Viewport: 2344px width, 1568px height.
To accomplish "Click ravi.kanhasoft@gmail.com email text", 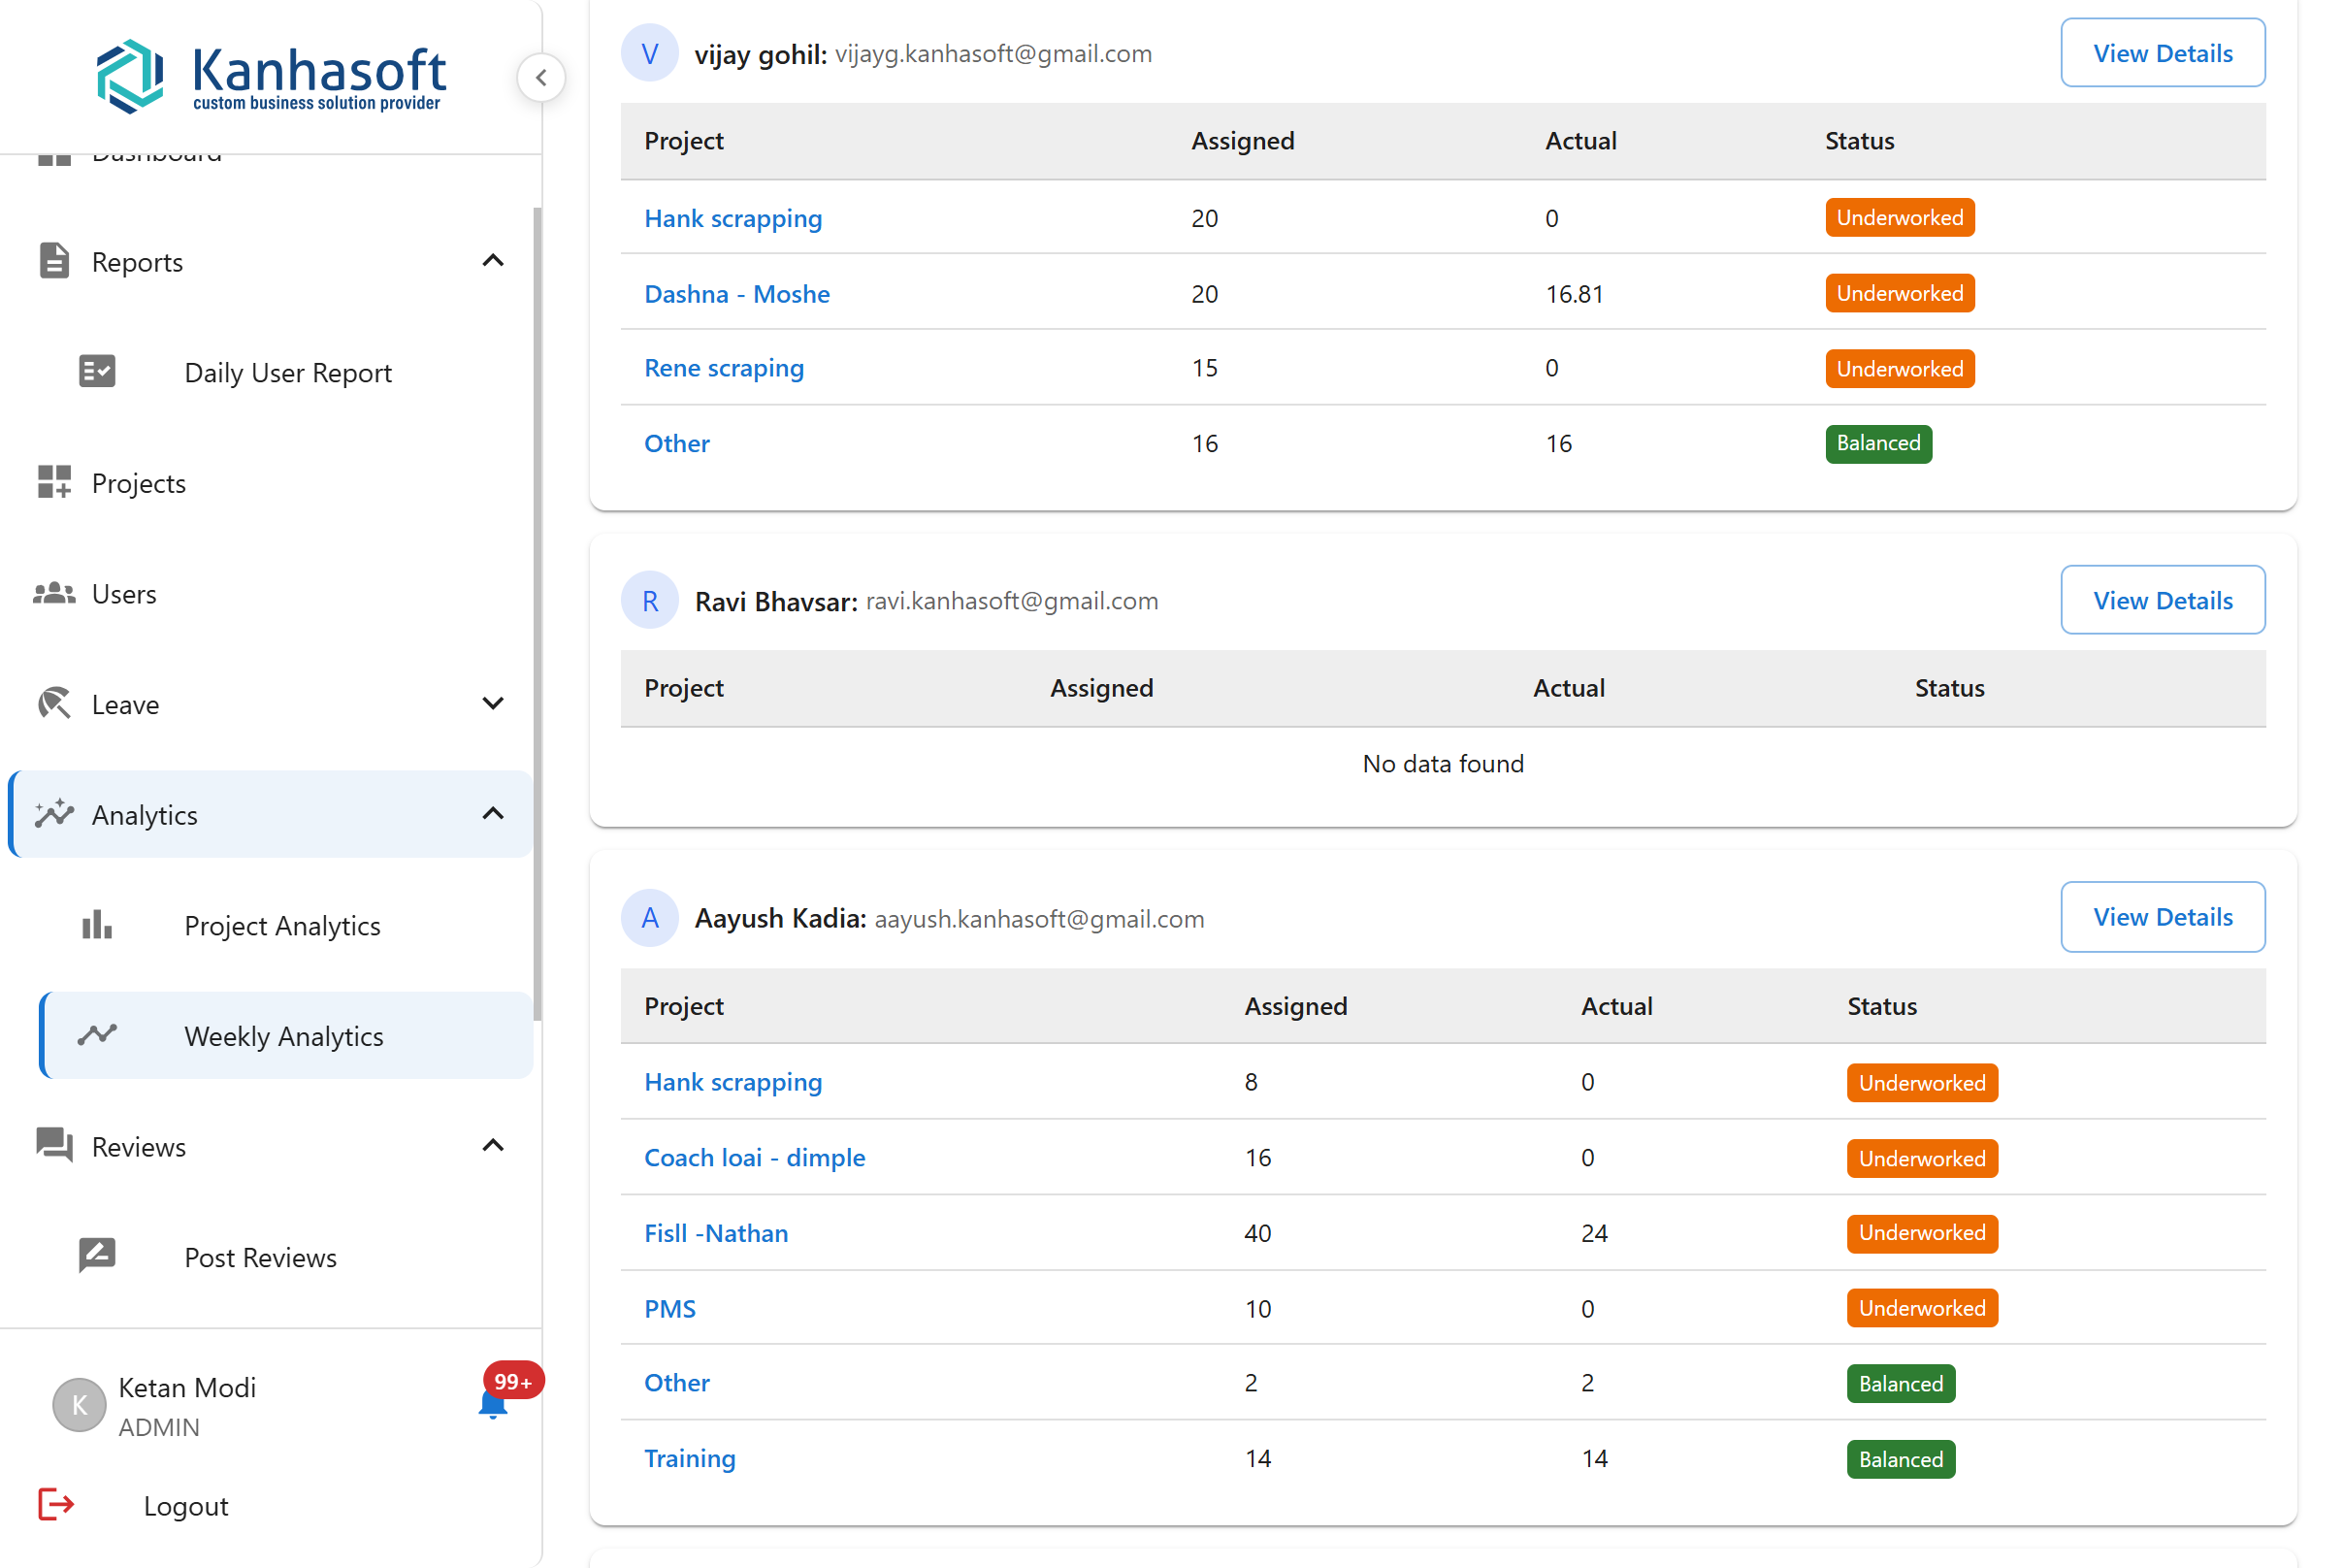I will [1011, 600].
